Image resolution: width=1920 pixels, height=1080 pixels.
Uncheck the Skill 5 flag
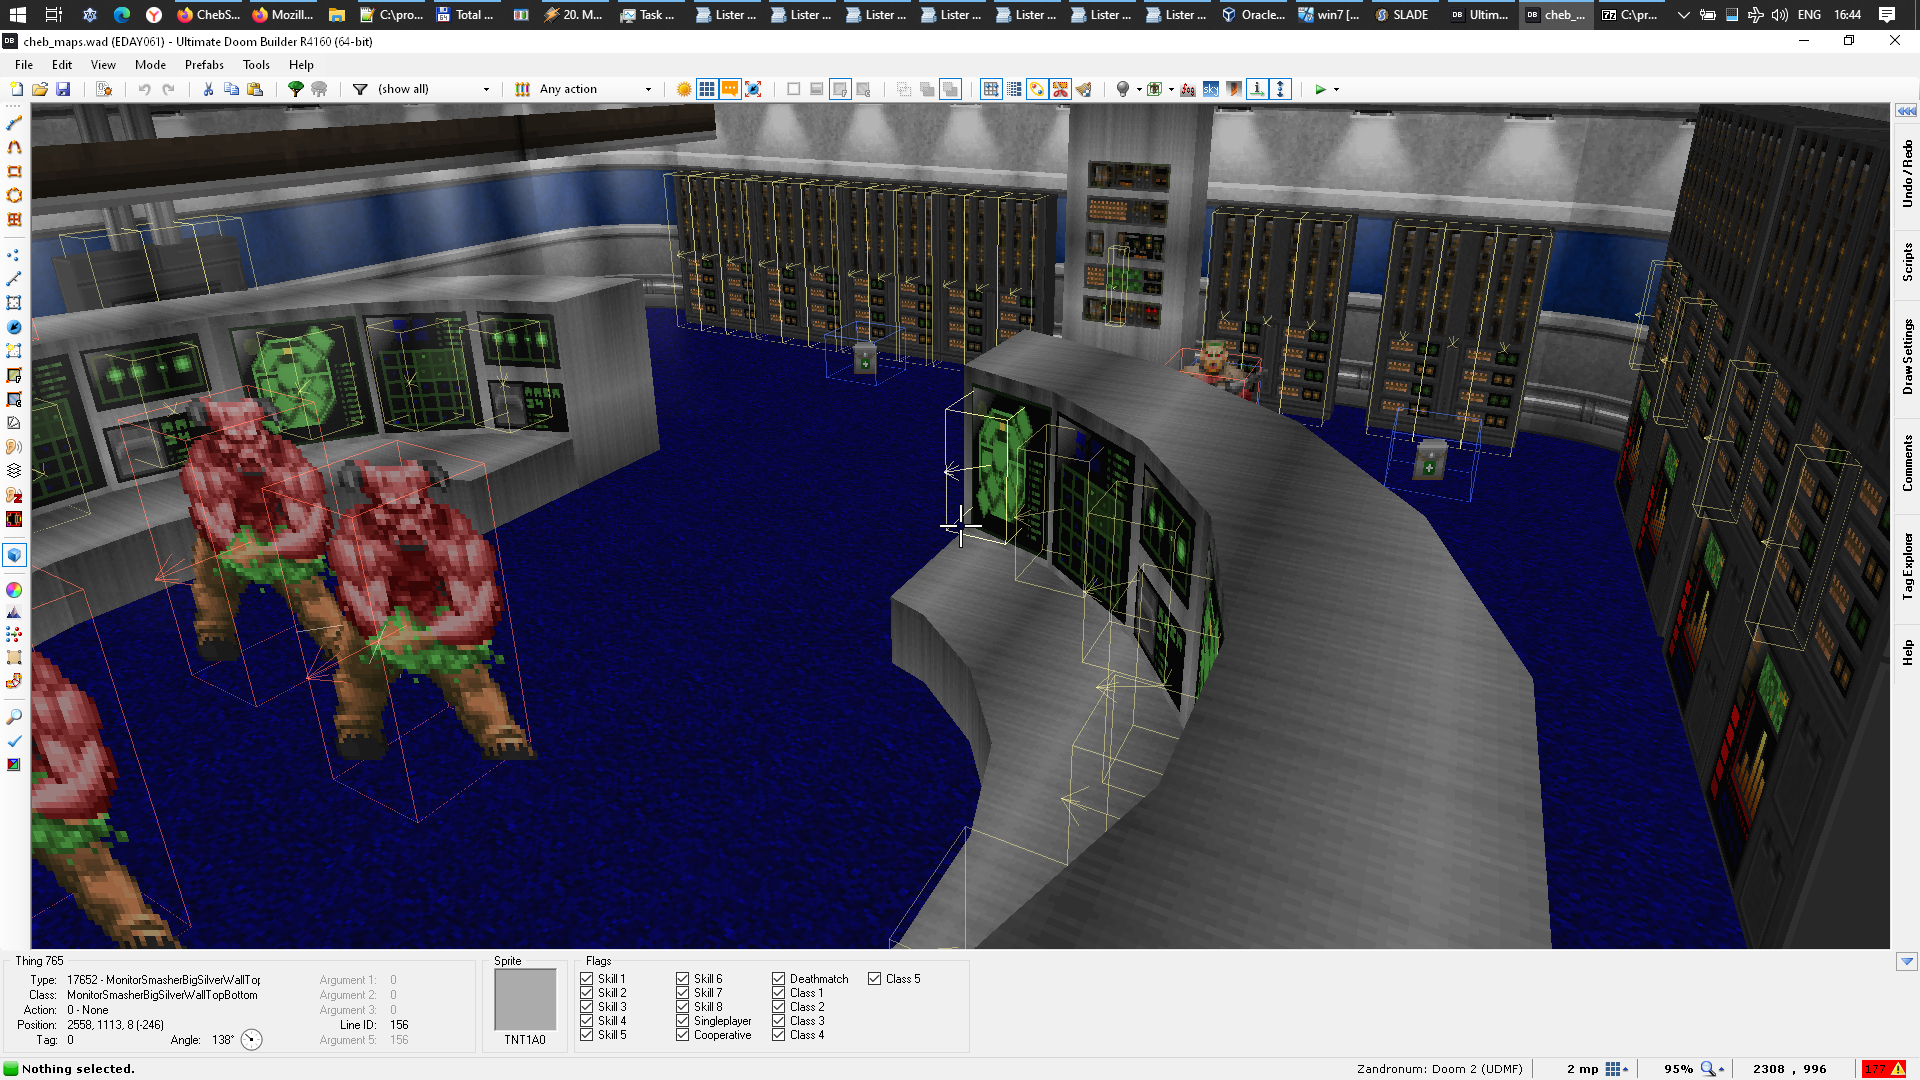click(587, 1035)
